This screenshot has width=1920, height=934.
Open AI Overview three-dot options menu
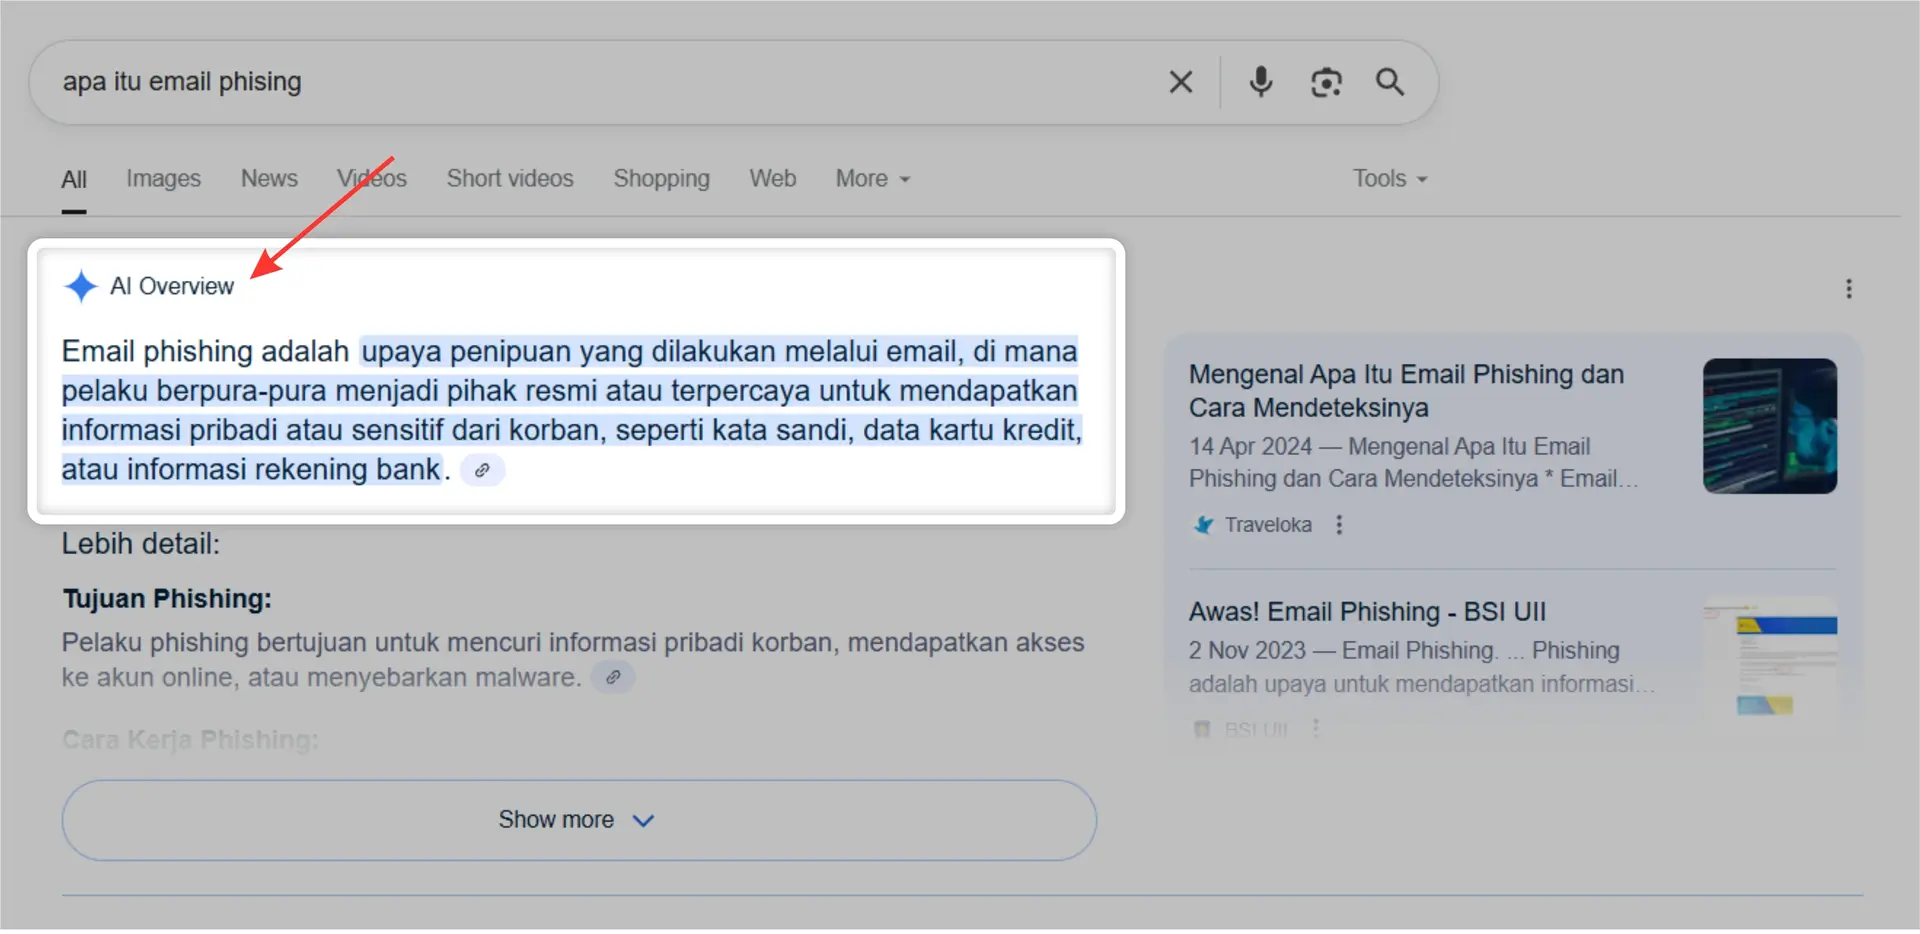point(1849,289)
